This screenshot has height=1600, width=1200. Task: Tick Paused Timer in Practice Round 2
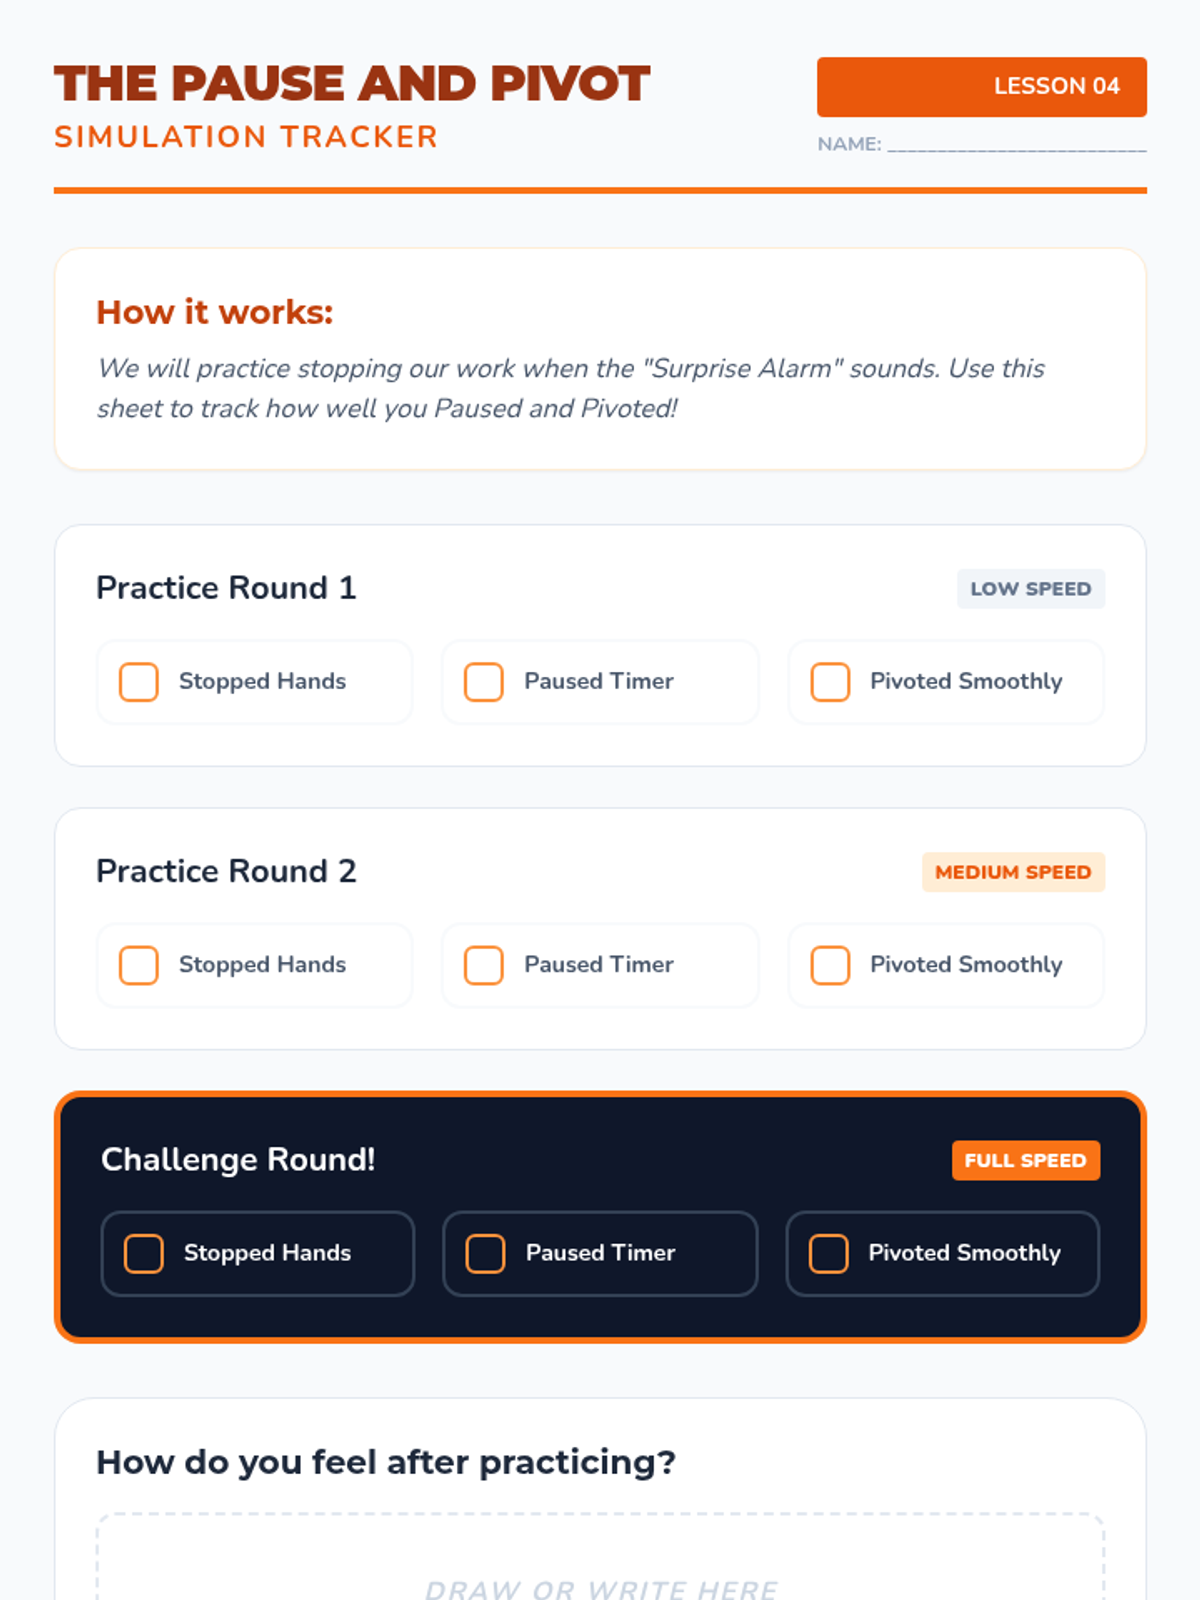coord(484,965)
